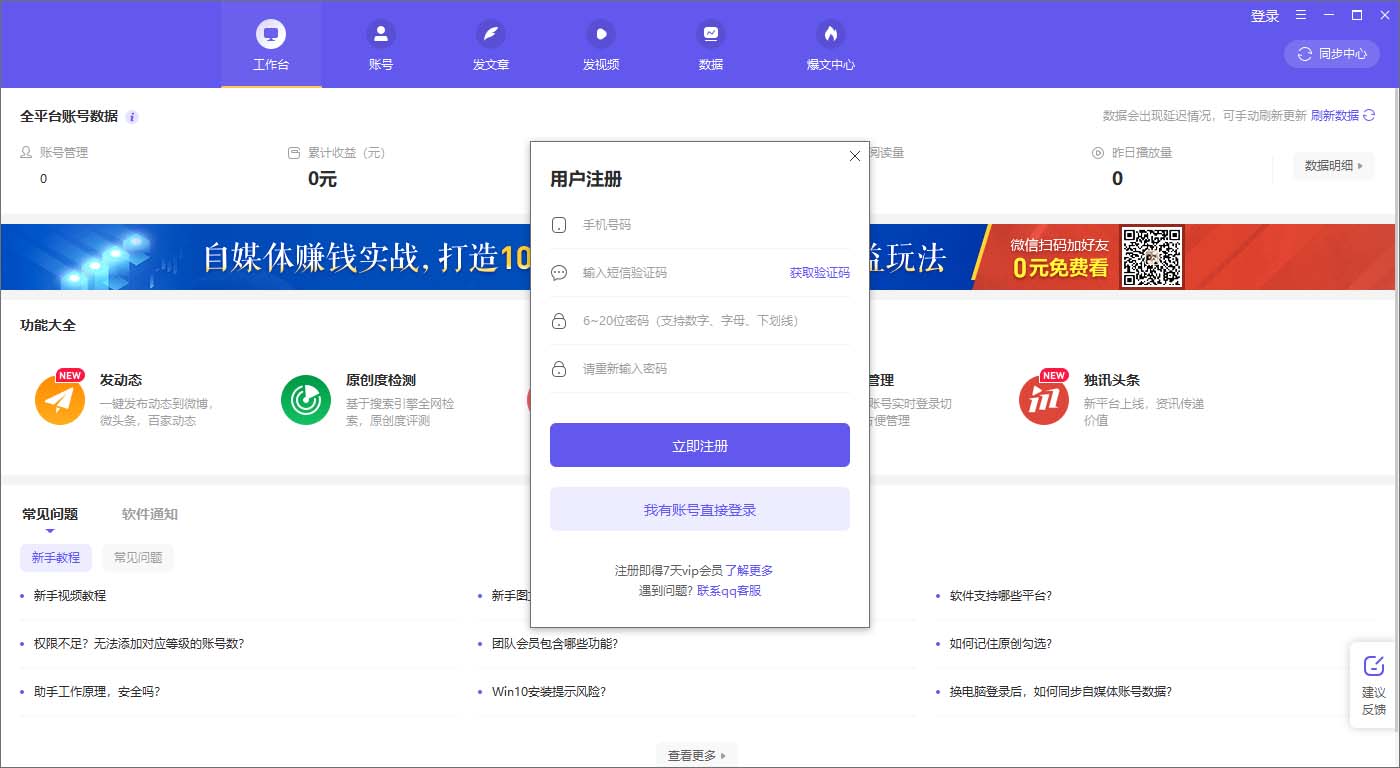Open the 爆文中心 trending articles center
1400x768 pixels.
pyautogui.click(x=830, y=44)
